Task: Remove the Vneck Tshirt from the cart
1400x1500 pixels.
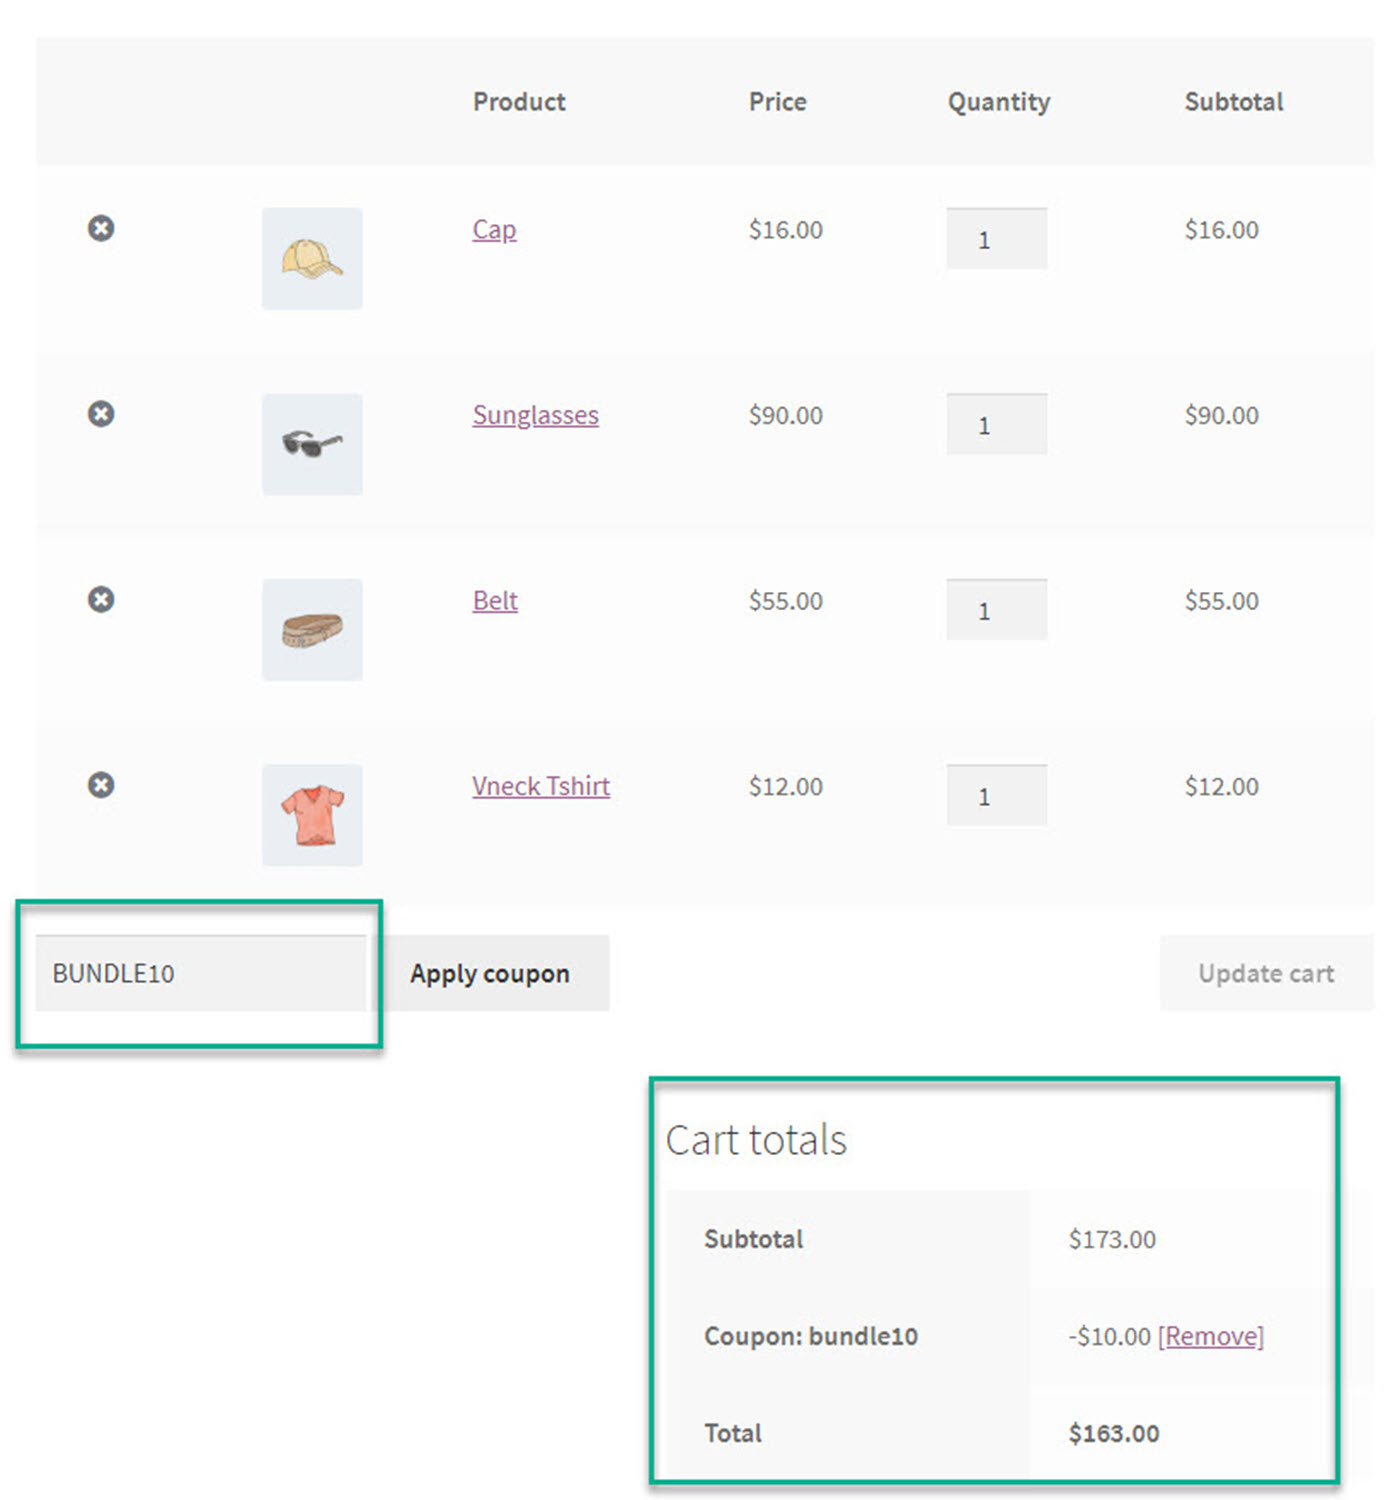Action: point(100,785)
